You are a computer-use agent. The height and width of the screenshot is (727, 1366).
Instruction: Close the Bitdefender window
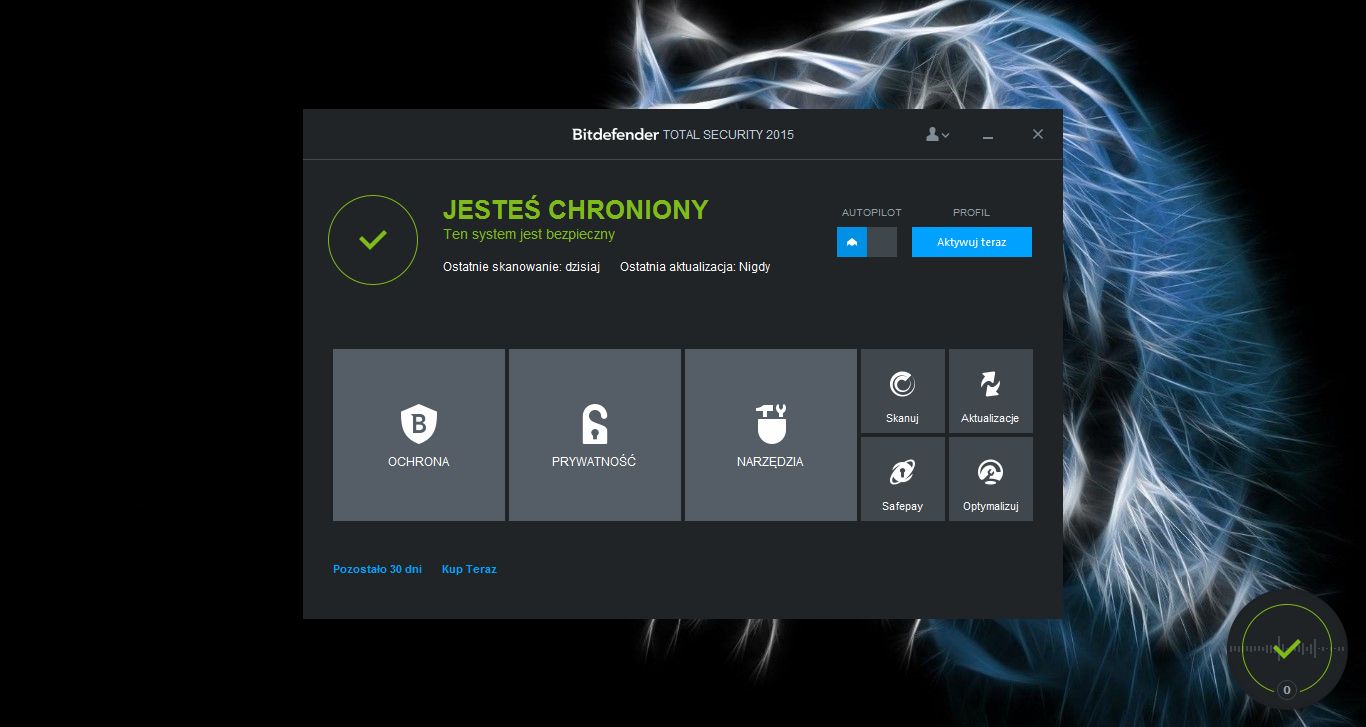coord(1038,134)
